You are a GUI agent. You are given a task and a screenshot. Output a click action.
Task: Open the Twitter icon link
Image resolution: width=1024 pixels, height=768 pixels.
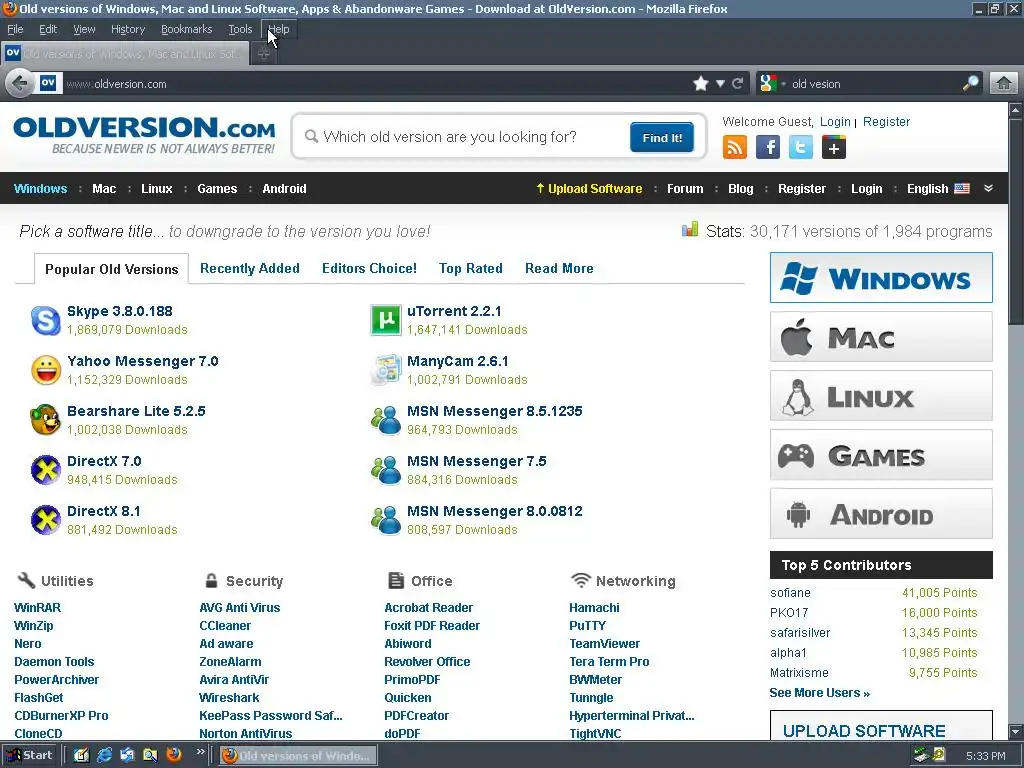click(801, 147)
